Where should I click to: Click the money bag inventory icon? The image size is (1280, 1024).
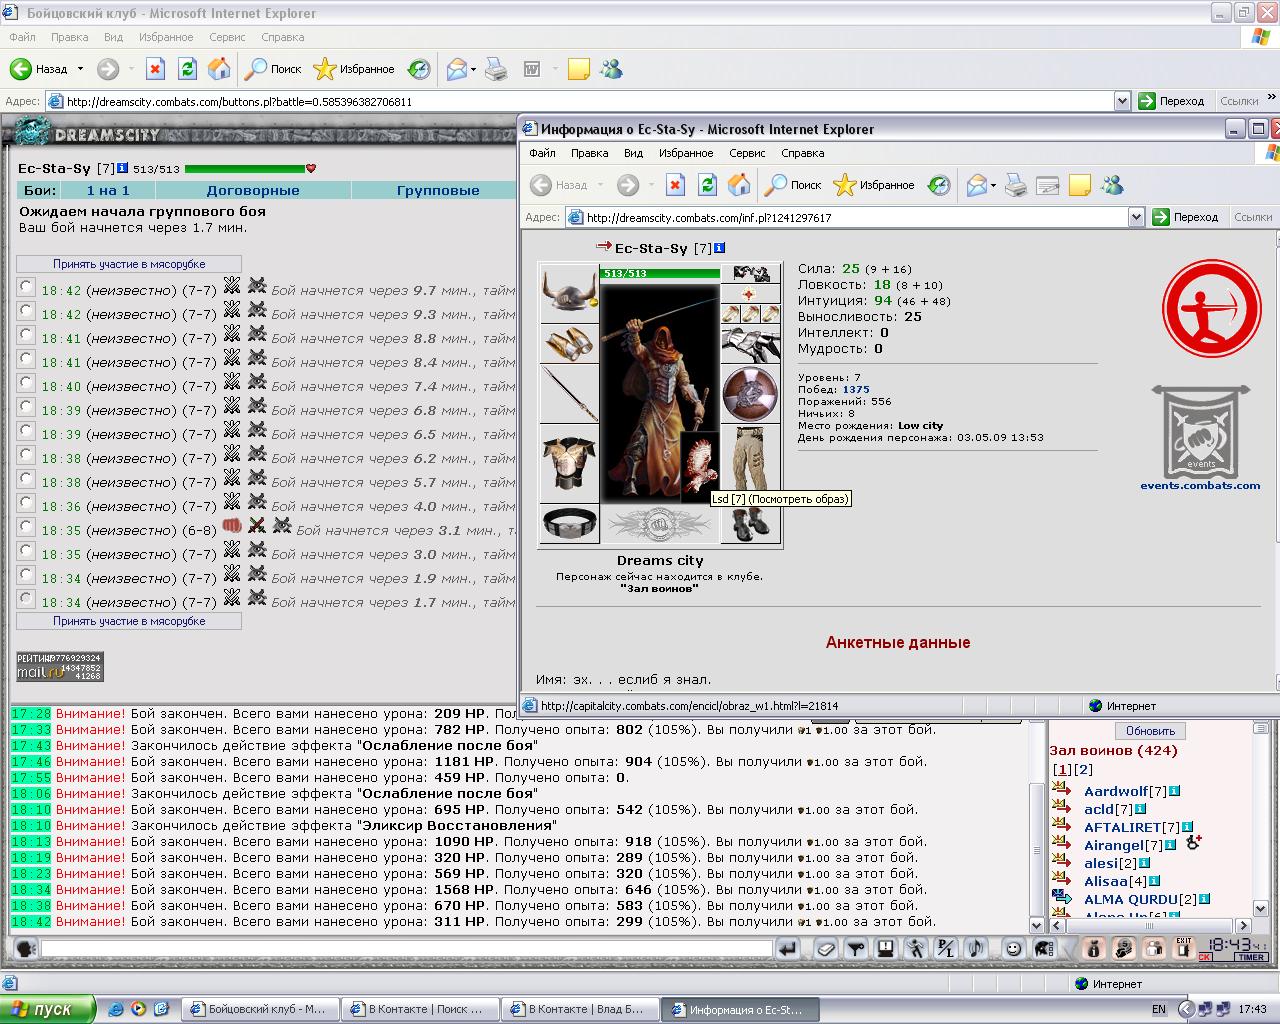tap(1094, 947)
